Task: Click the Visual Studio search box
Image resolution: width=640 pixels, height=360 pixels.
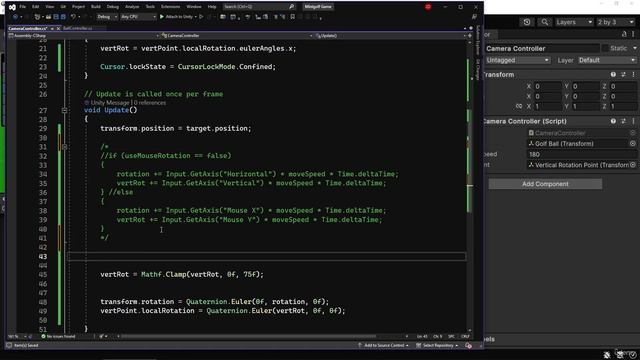Action: (x=259, y=7)
